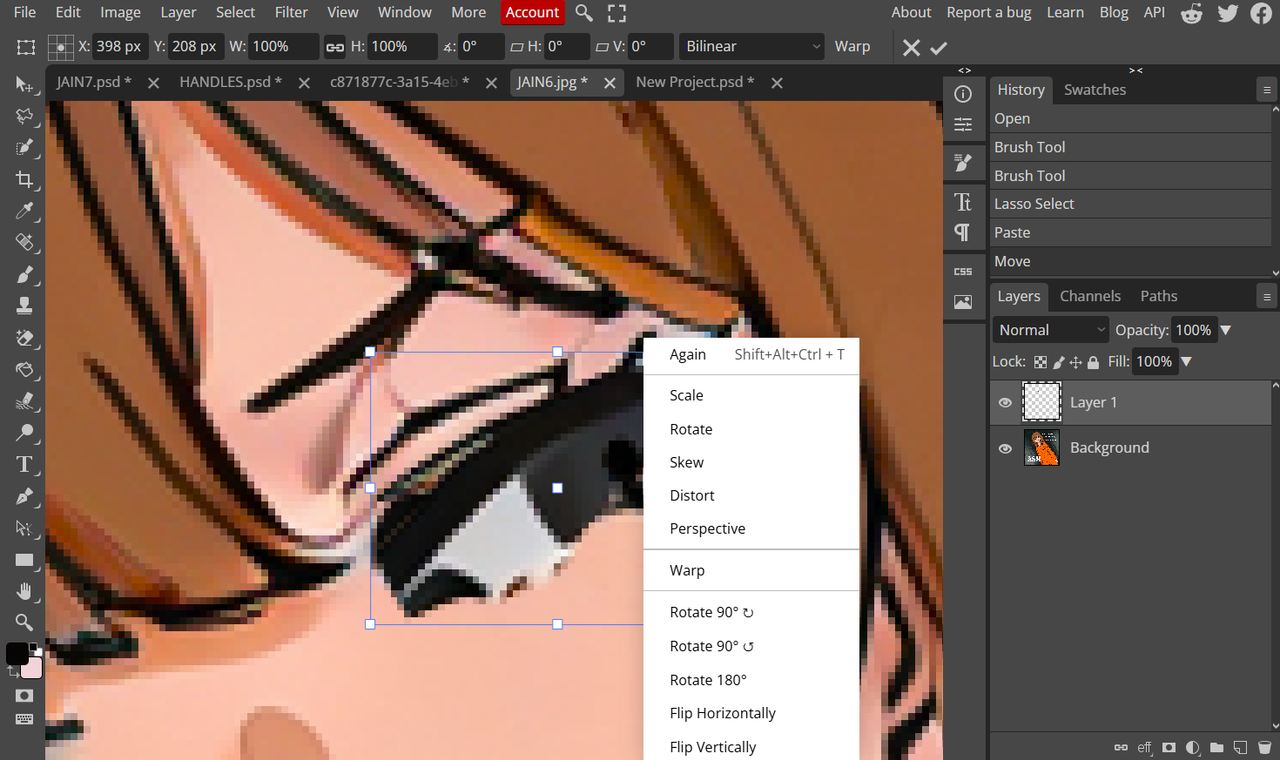Choose the Eyedropper tool

pos(24,211)
